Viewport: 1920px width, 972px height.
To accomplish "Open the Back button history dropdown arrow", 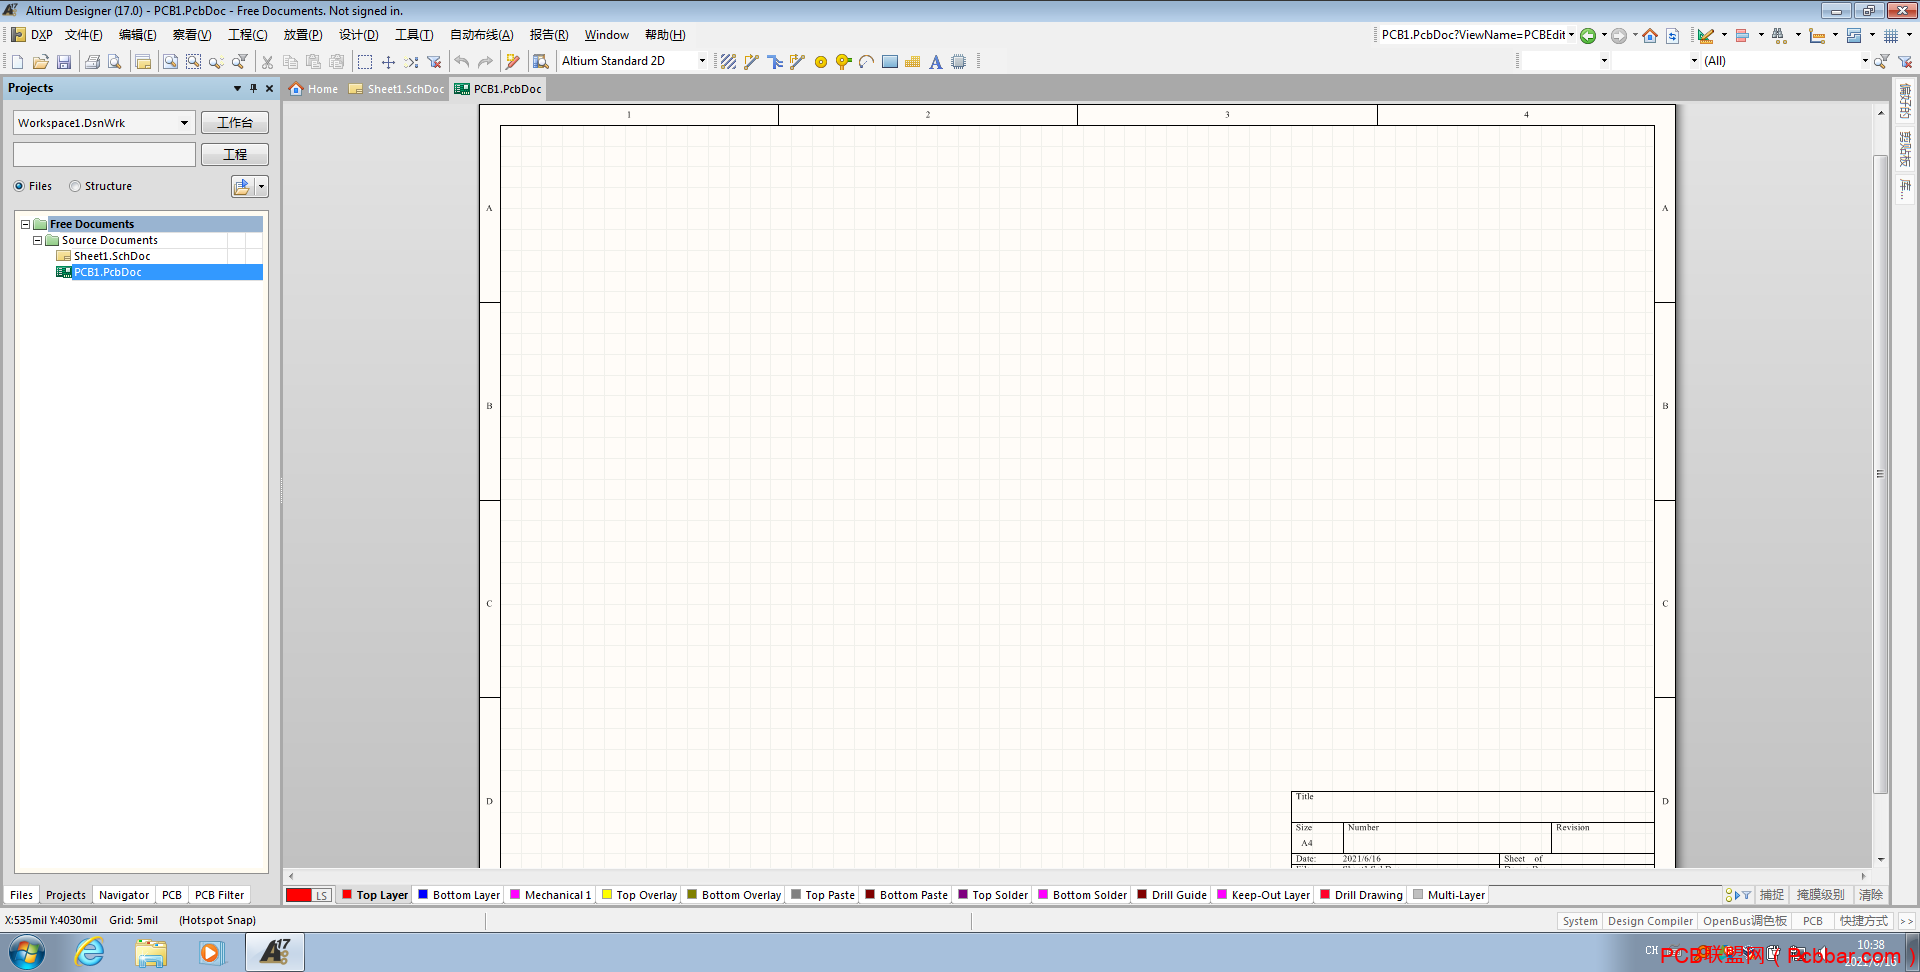I will pos(1604,35).
